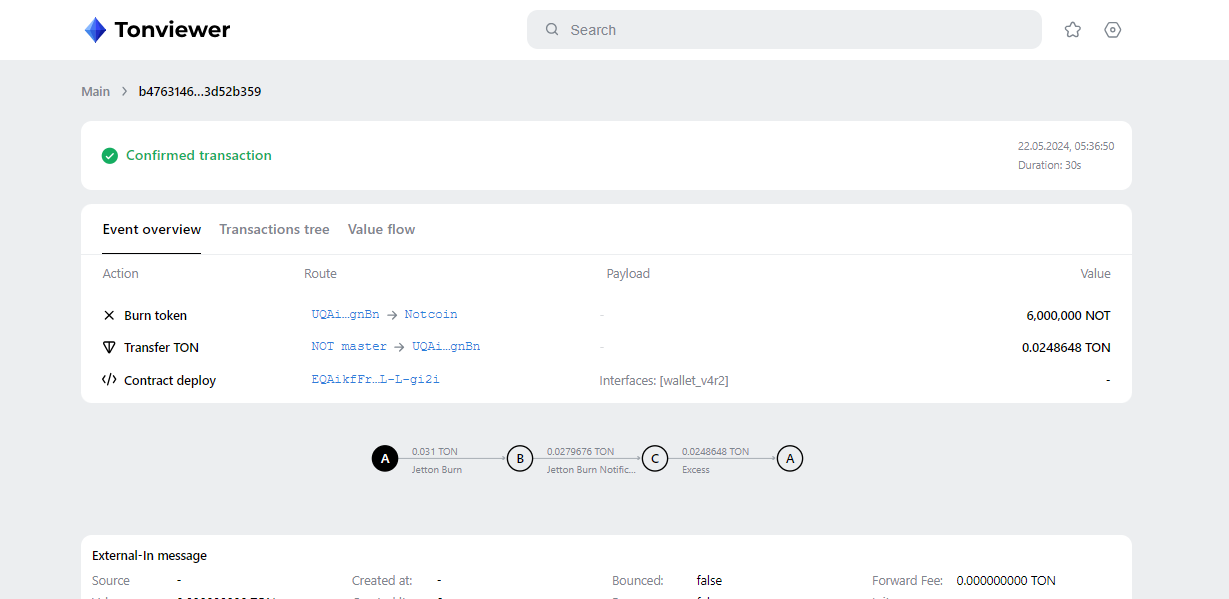
Task: Click the Tonviewer diamond logo icon
Action: (95, 30)
